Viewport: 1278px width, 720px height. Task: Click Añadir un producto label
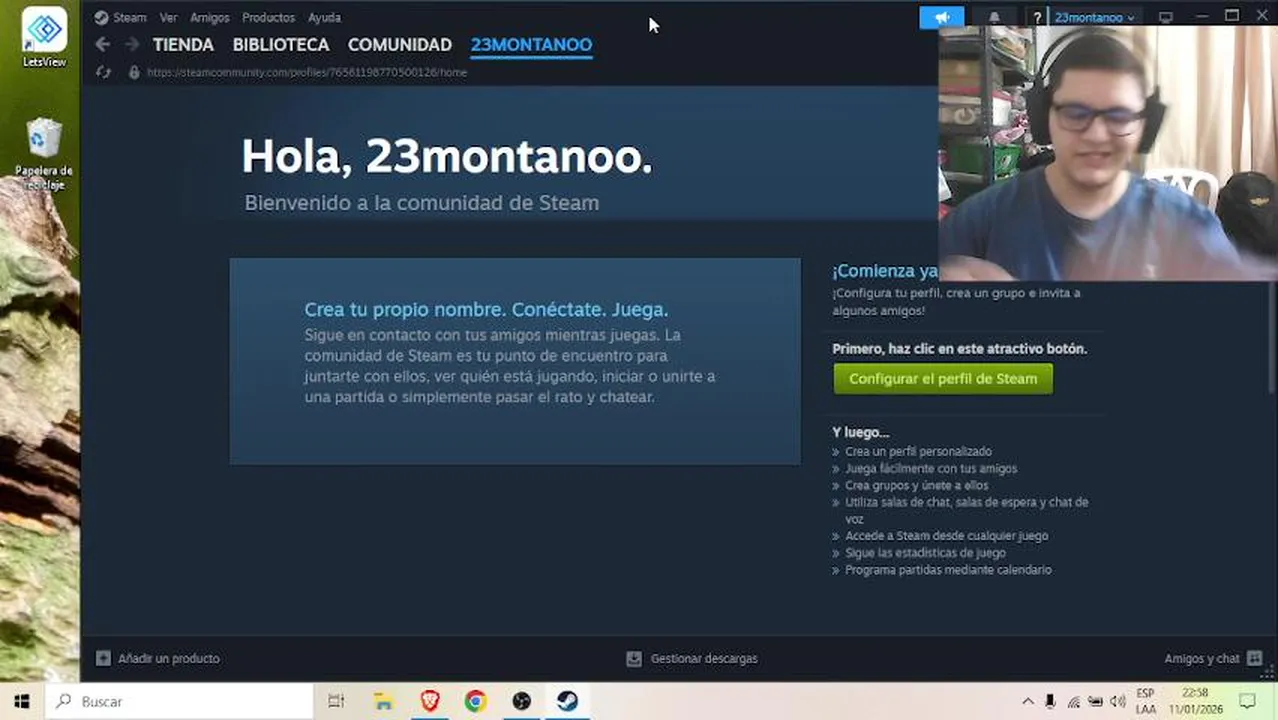click(x=169, y=659)
